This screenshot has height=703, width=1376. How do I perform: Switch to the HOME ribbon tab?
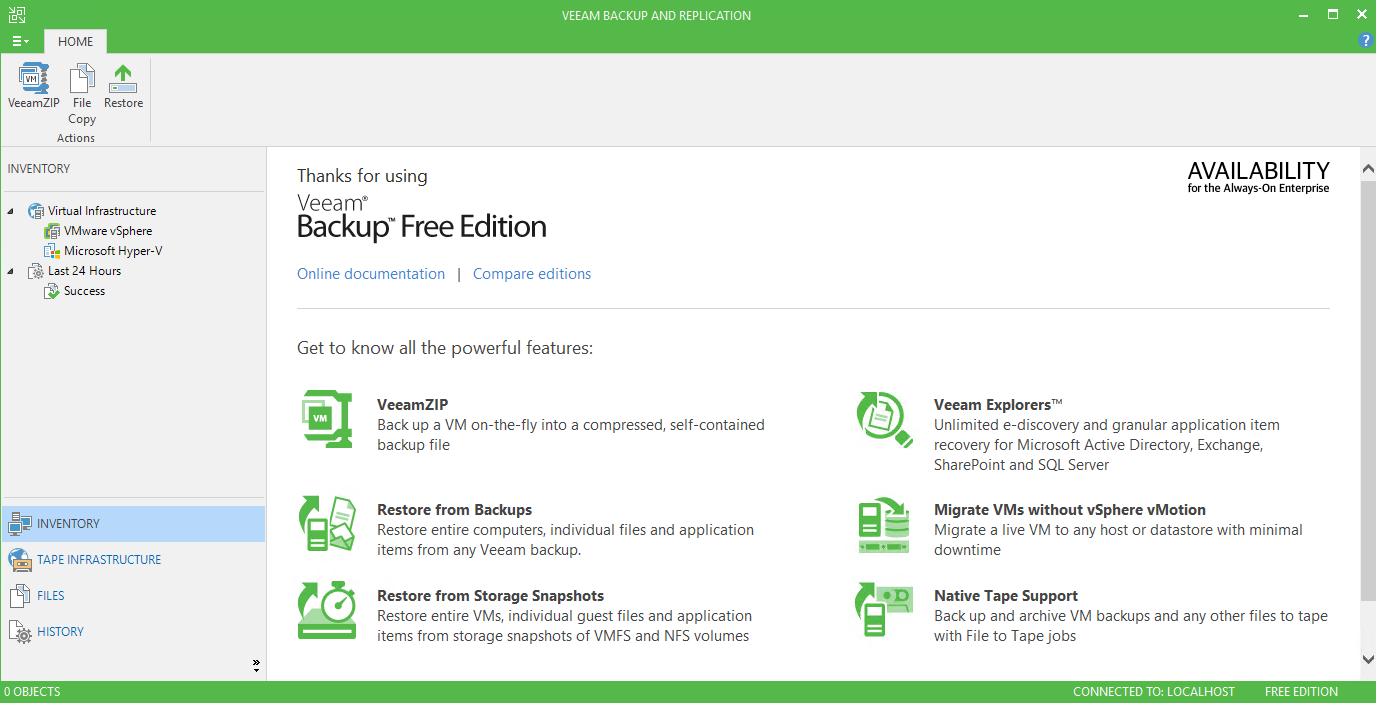click(x=76, y=42)
